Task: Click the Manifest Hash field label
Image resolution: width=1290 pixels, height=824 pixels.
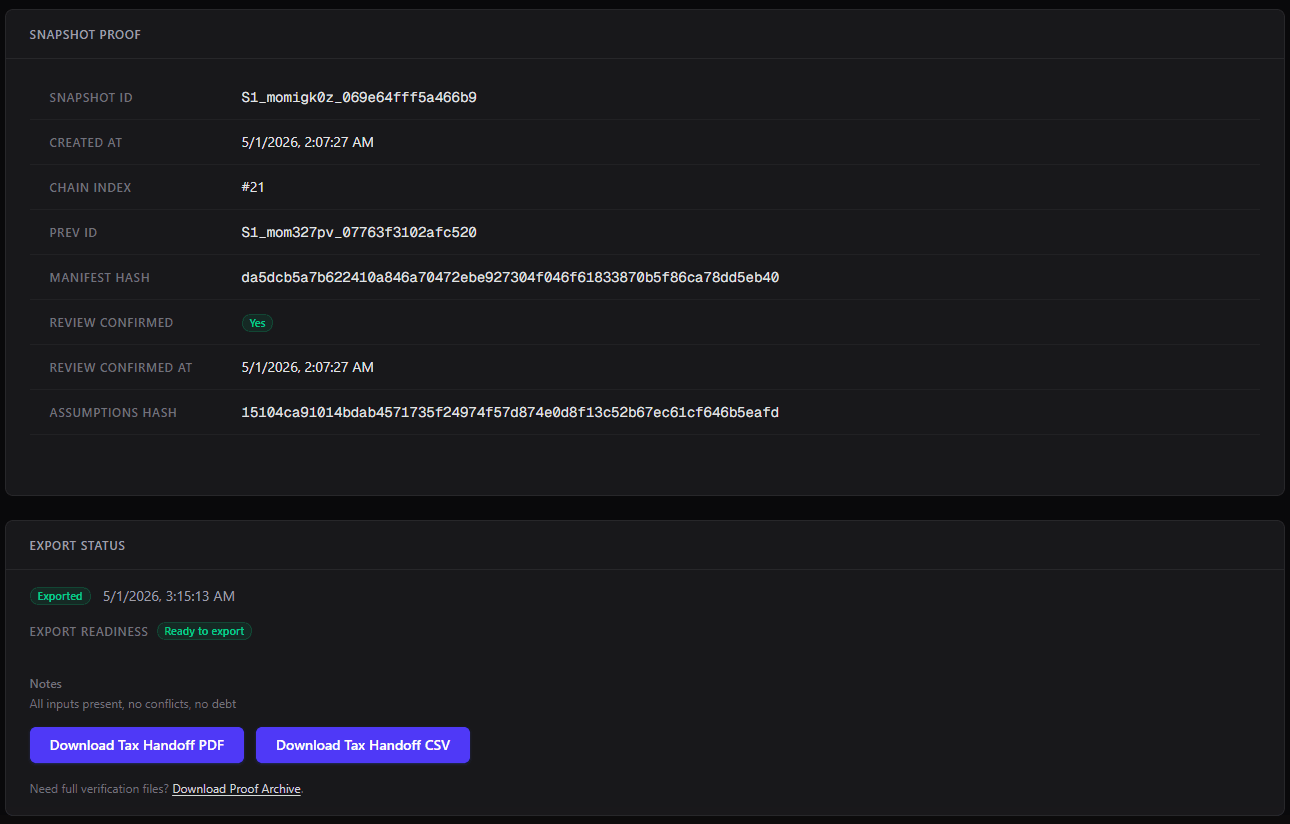Action: pos(100,278)
